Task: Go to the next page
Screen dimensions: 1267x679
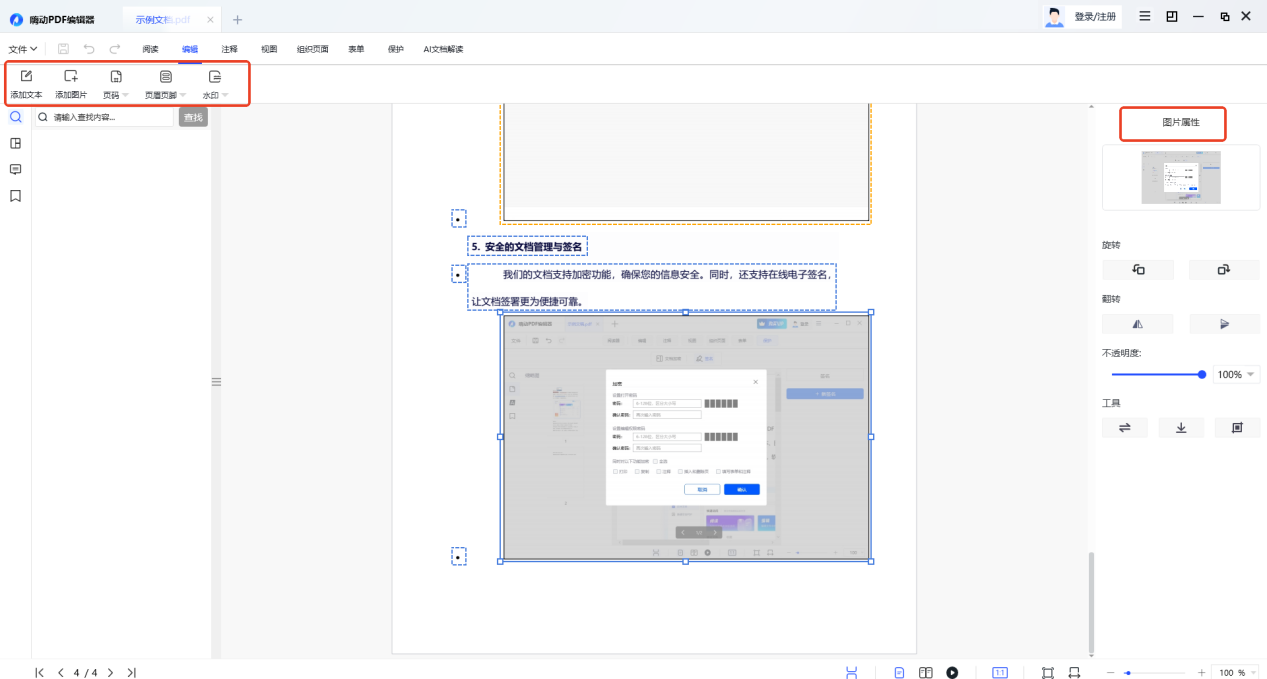Action: click(x=110, y=673)
